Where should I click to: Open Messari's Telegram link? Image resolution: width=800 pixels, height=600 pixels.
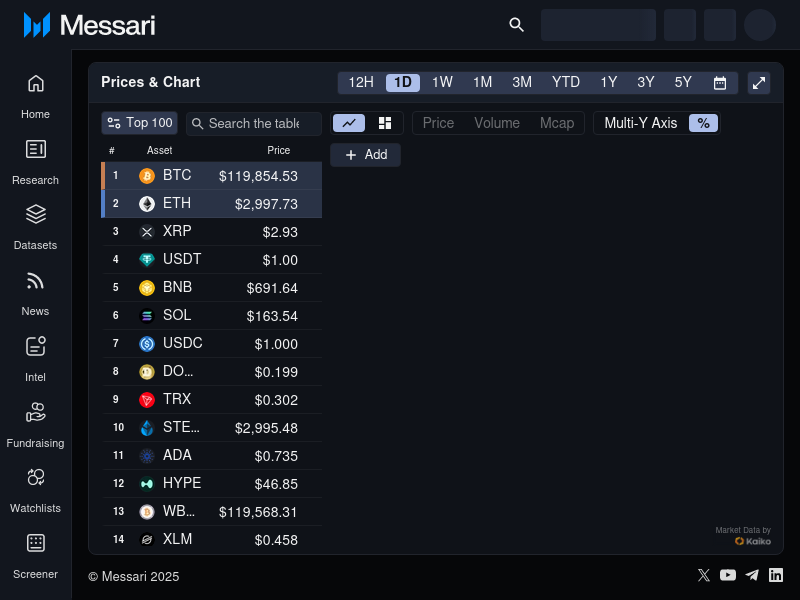(752, 575)
